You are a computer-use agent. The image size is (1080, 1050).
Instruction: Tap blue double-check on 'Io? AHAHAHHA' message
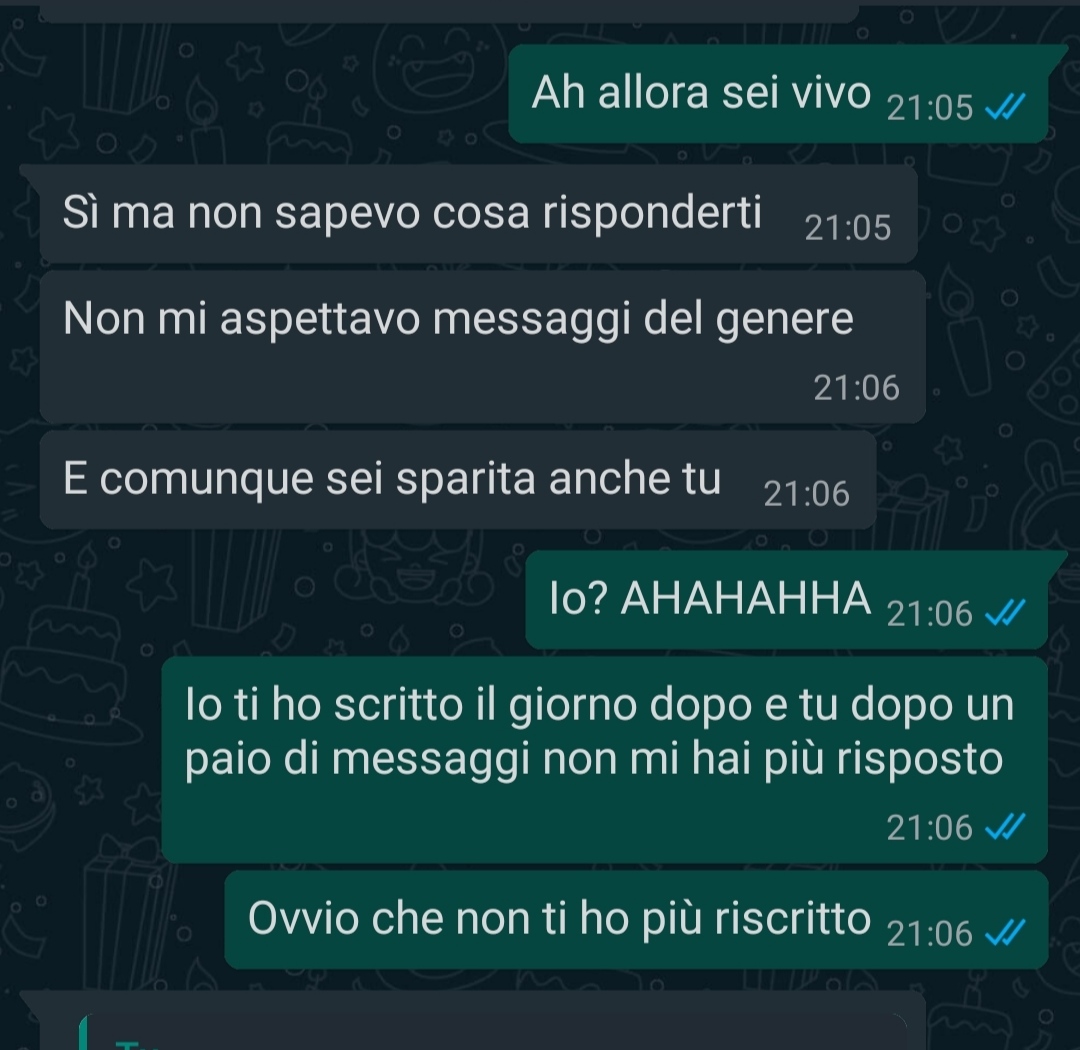[1006, 613]
